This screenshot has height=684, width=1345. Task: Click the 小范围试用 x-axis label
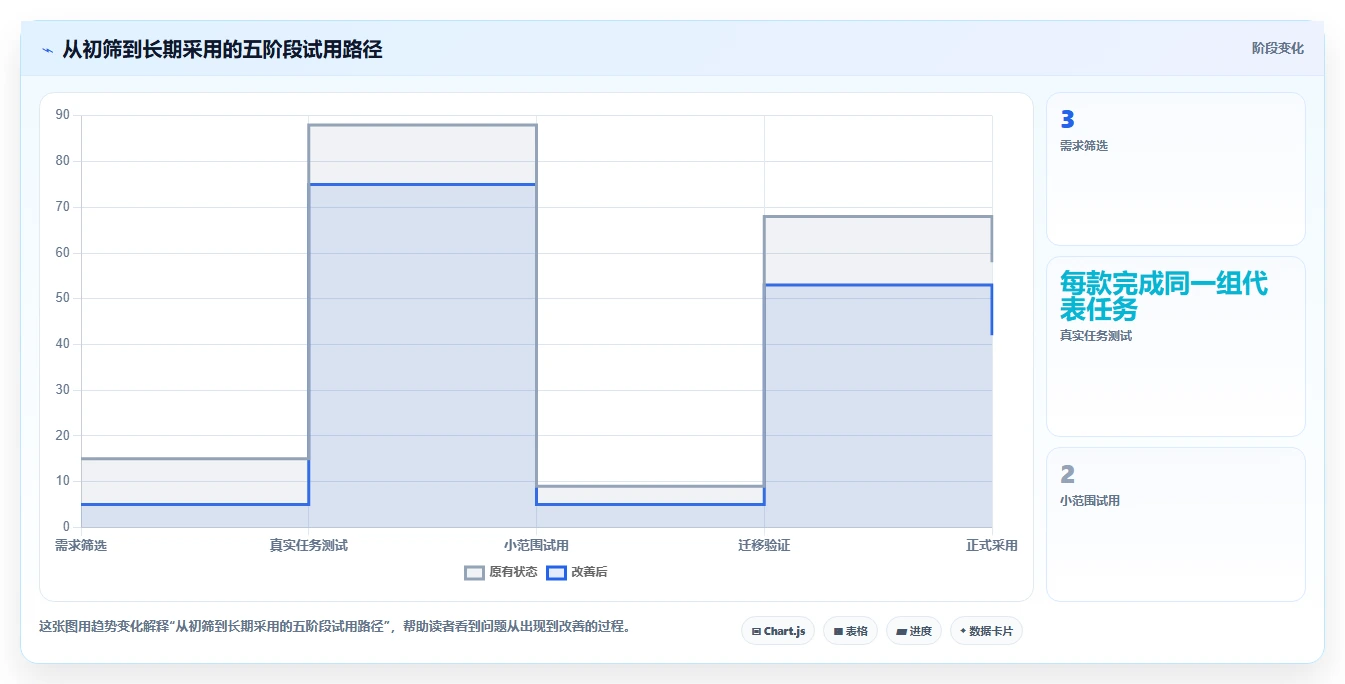[x=536, y=545]
